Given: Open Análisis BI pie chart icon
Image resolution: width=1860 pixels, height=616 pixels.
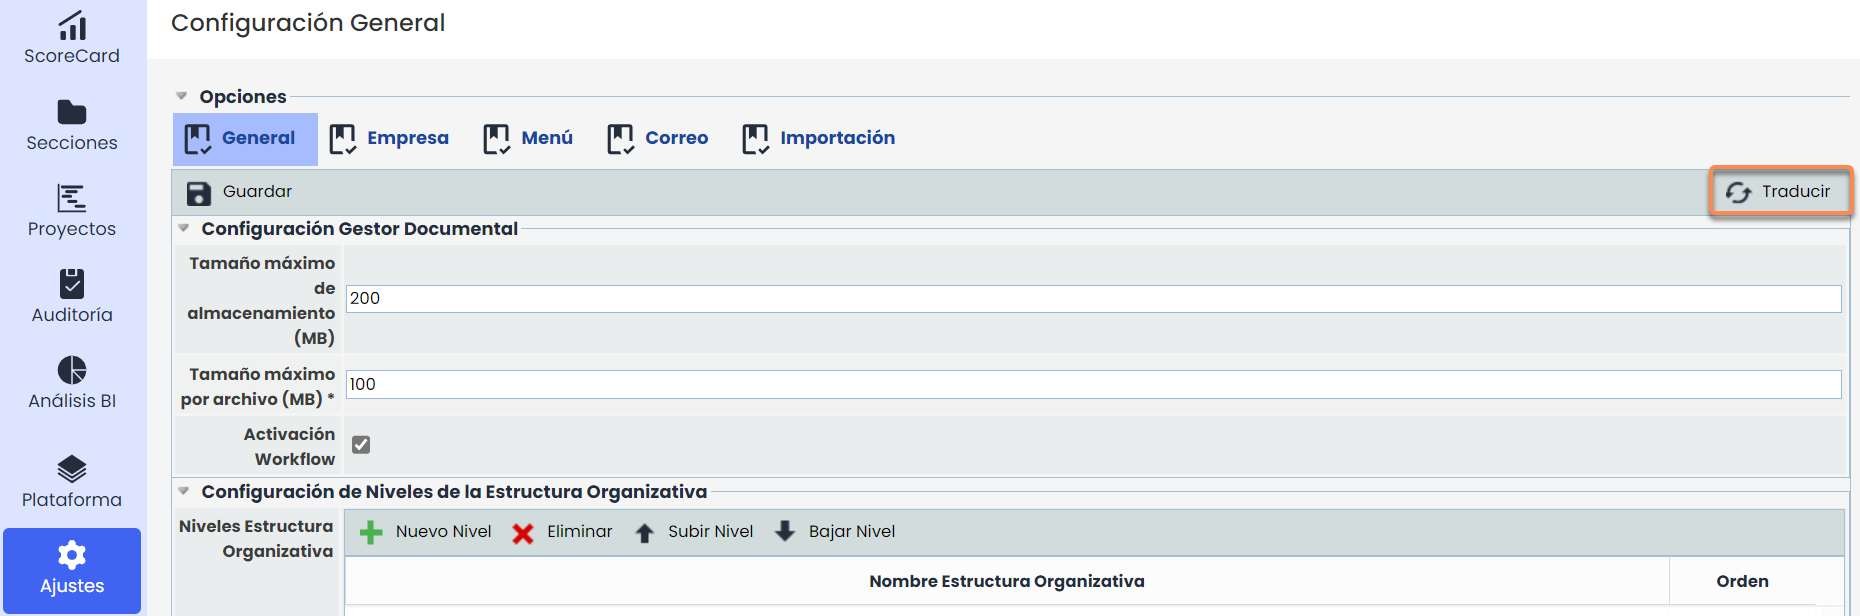Looking at the screenshot, I should (72, 370).
